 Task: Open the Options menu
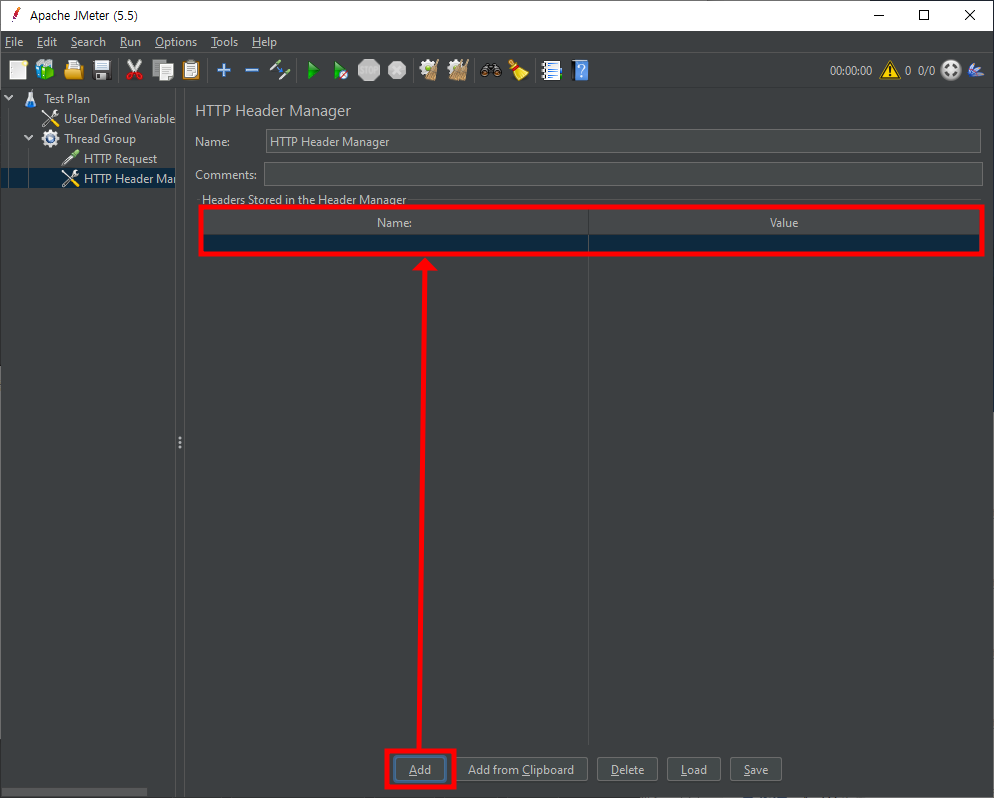tap(176, 42)
